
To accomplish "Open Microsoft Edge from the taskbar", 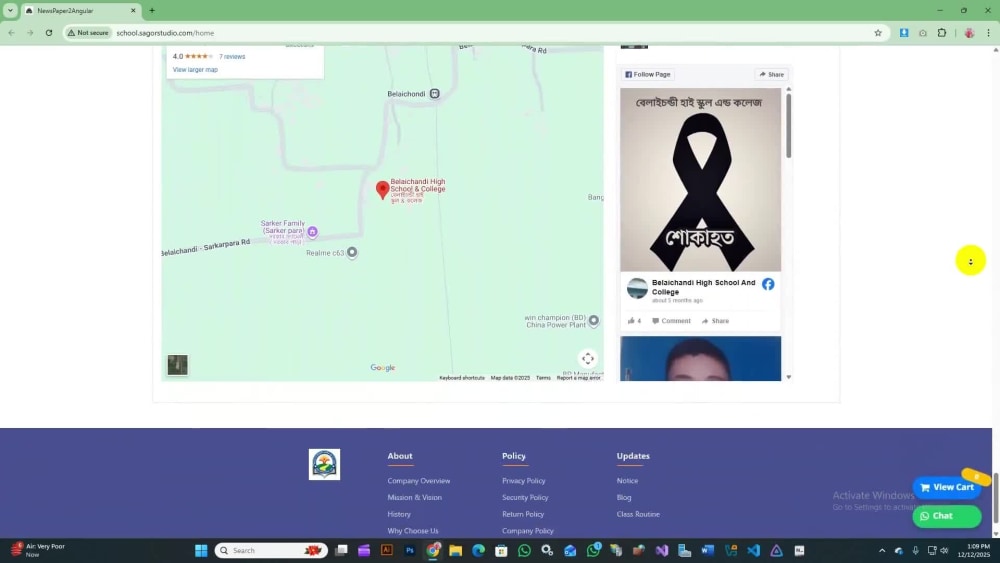I will click(x=478, y=550).
